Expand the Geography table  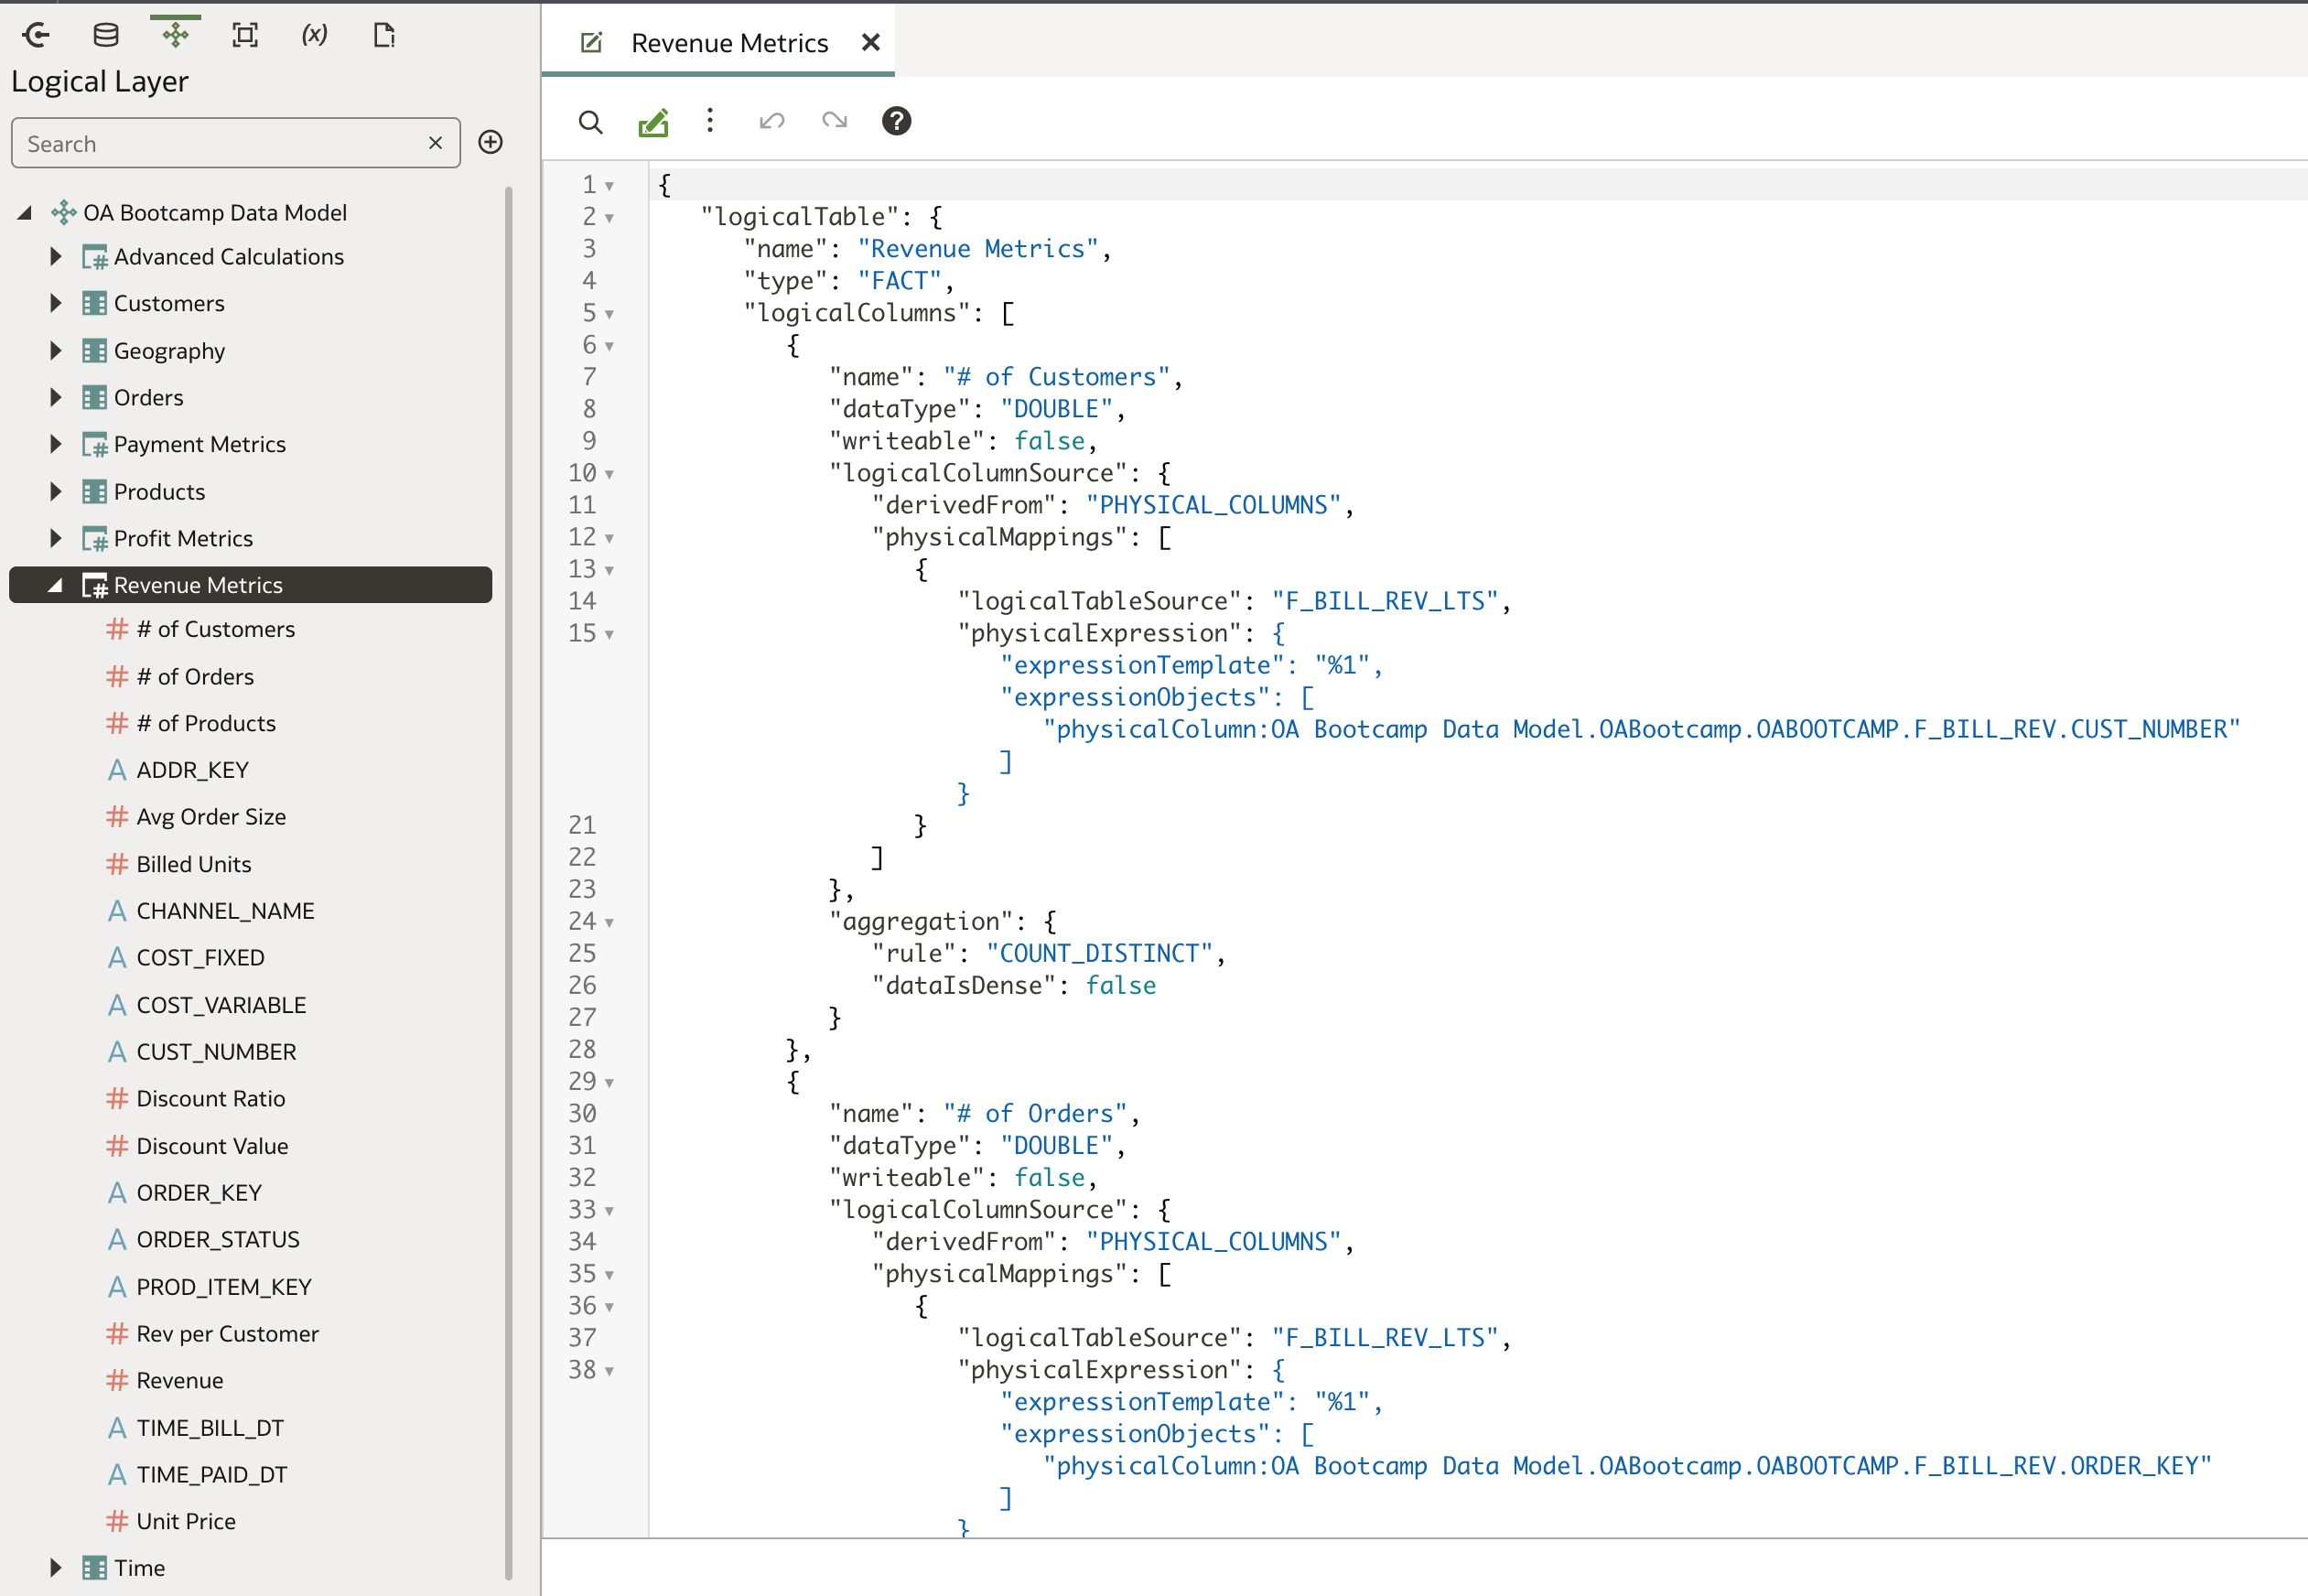(56, 350)
